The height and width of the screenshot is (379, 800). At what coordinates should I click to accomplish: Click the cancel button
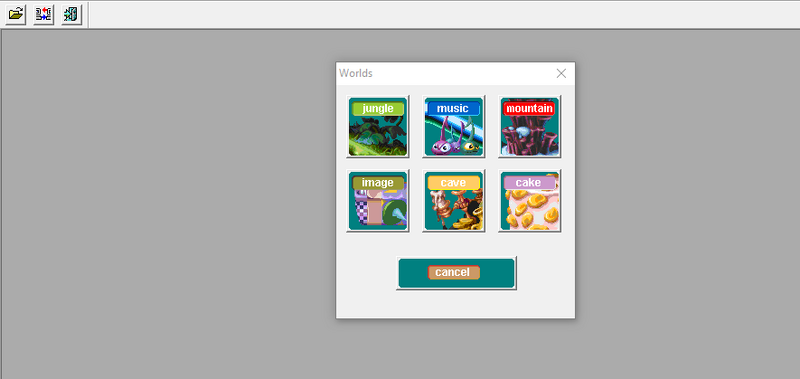coord(457,273)
